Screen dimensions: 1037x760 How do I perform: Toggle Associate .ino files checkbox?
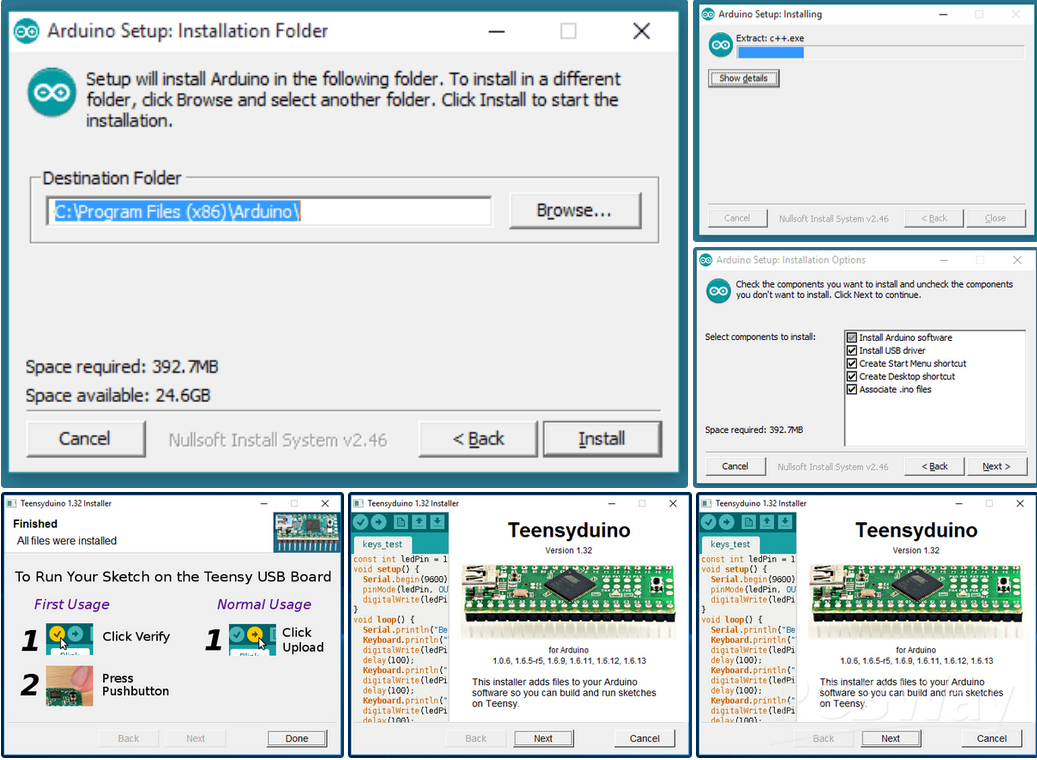852,390
